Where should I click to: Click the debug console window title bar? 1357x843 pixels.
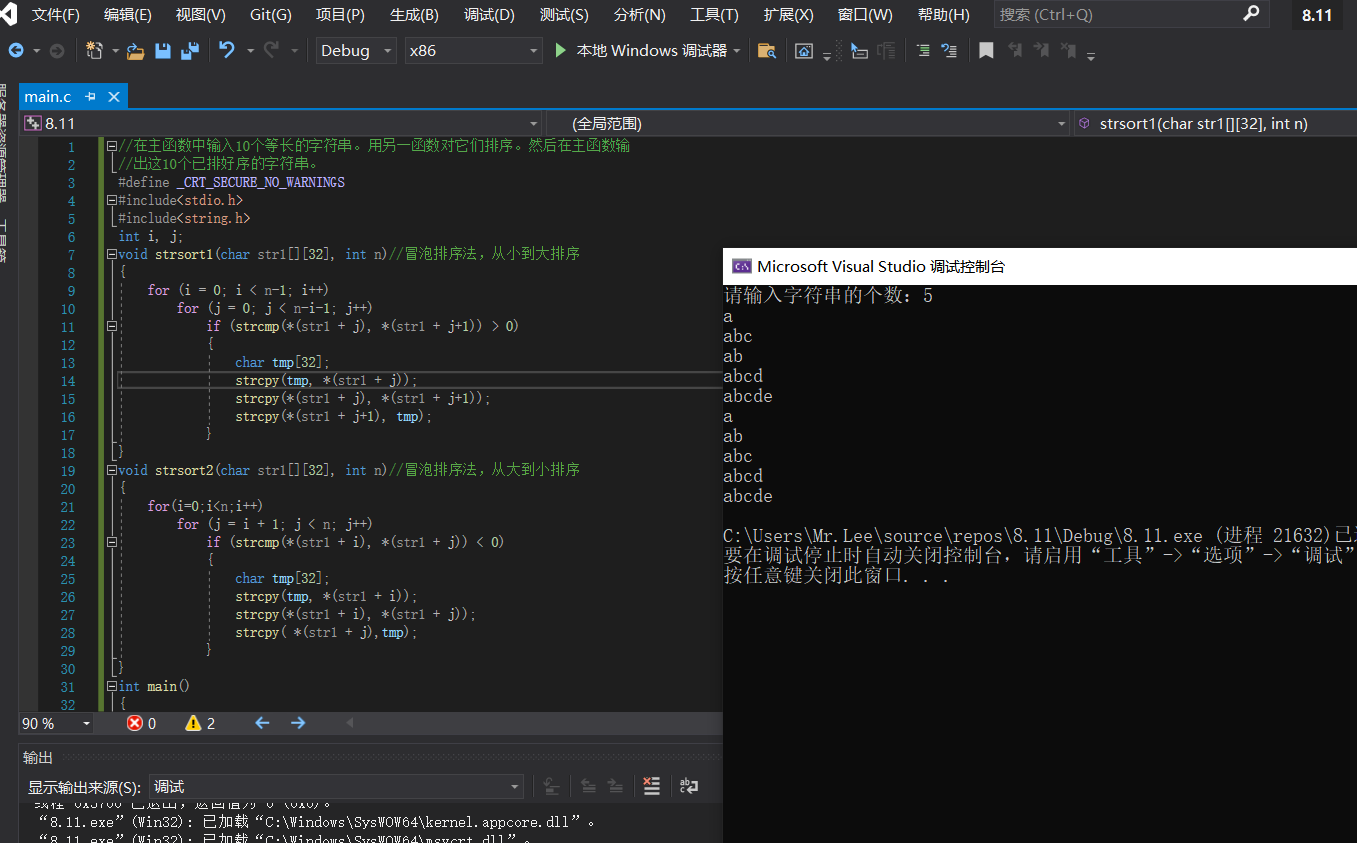click(1040, 266)
